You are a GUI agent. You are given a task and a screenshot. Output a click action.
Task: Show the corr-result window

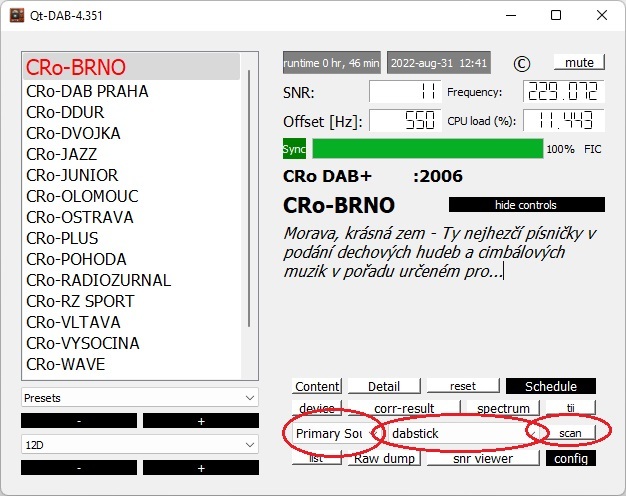tap(404, 408)
